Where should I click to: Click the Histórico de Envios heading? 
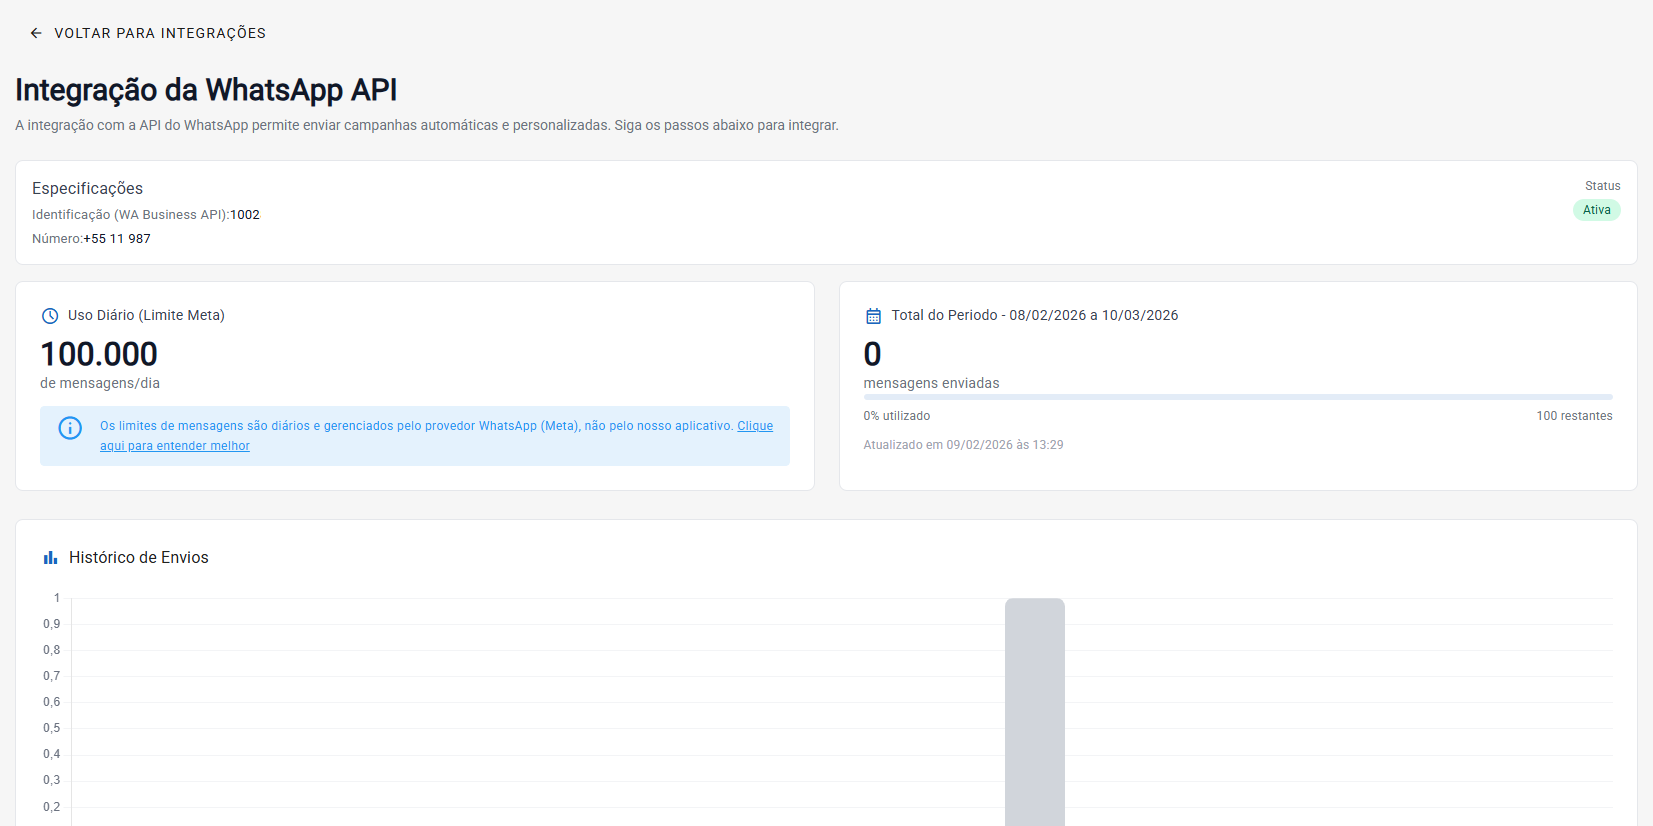138,558
